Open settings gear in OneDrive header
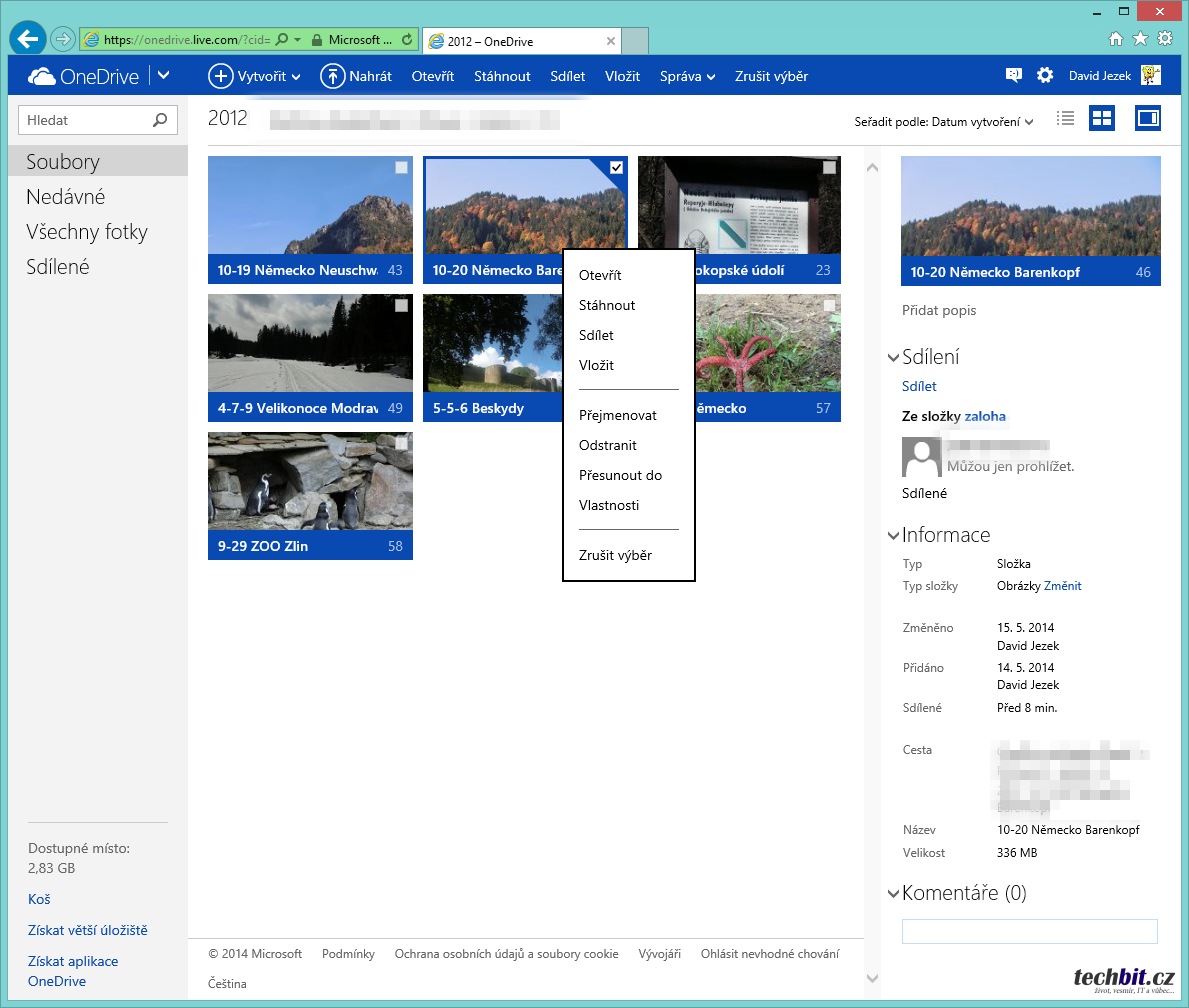Image resolution: width=1189 pixels, height=1008 pixels. tap(1045, 76)
